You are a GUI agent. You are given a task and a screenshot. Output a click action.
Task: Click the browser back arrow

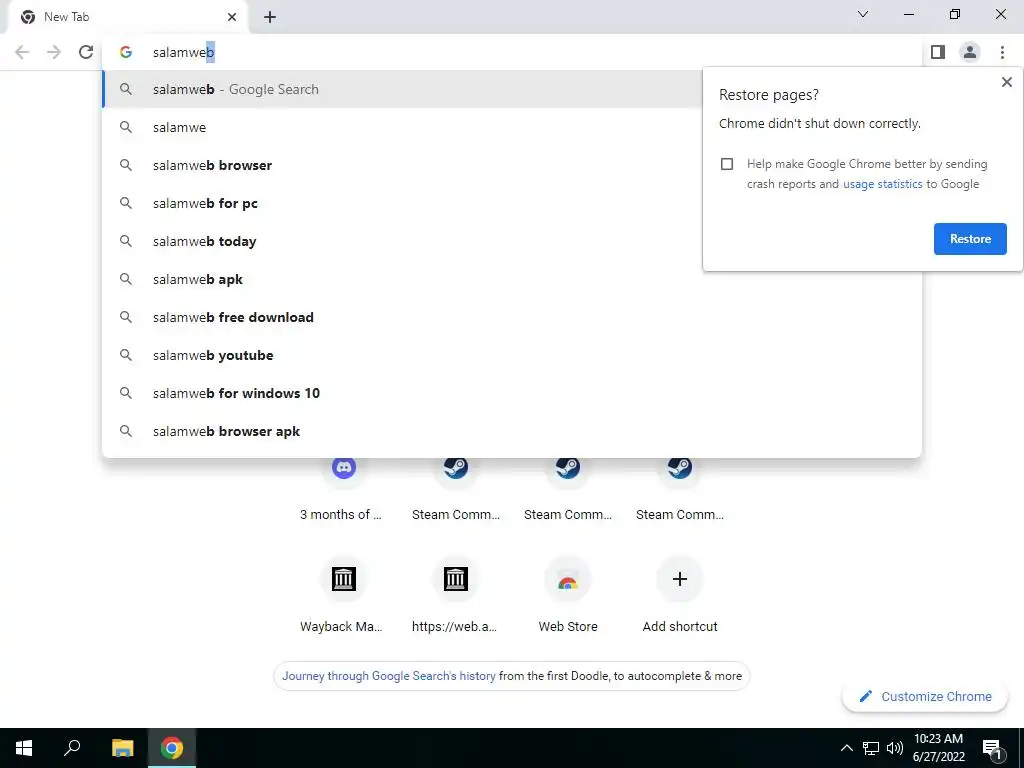[x=22, y=52]
